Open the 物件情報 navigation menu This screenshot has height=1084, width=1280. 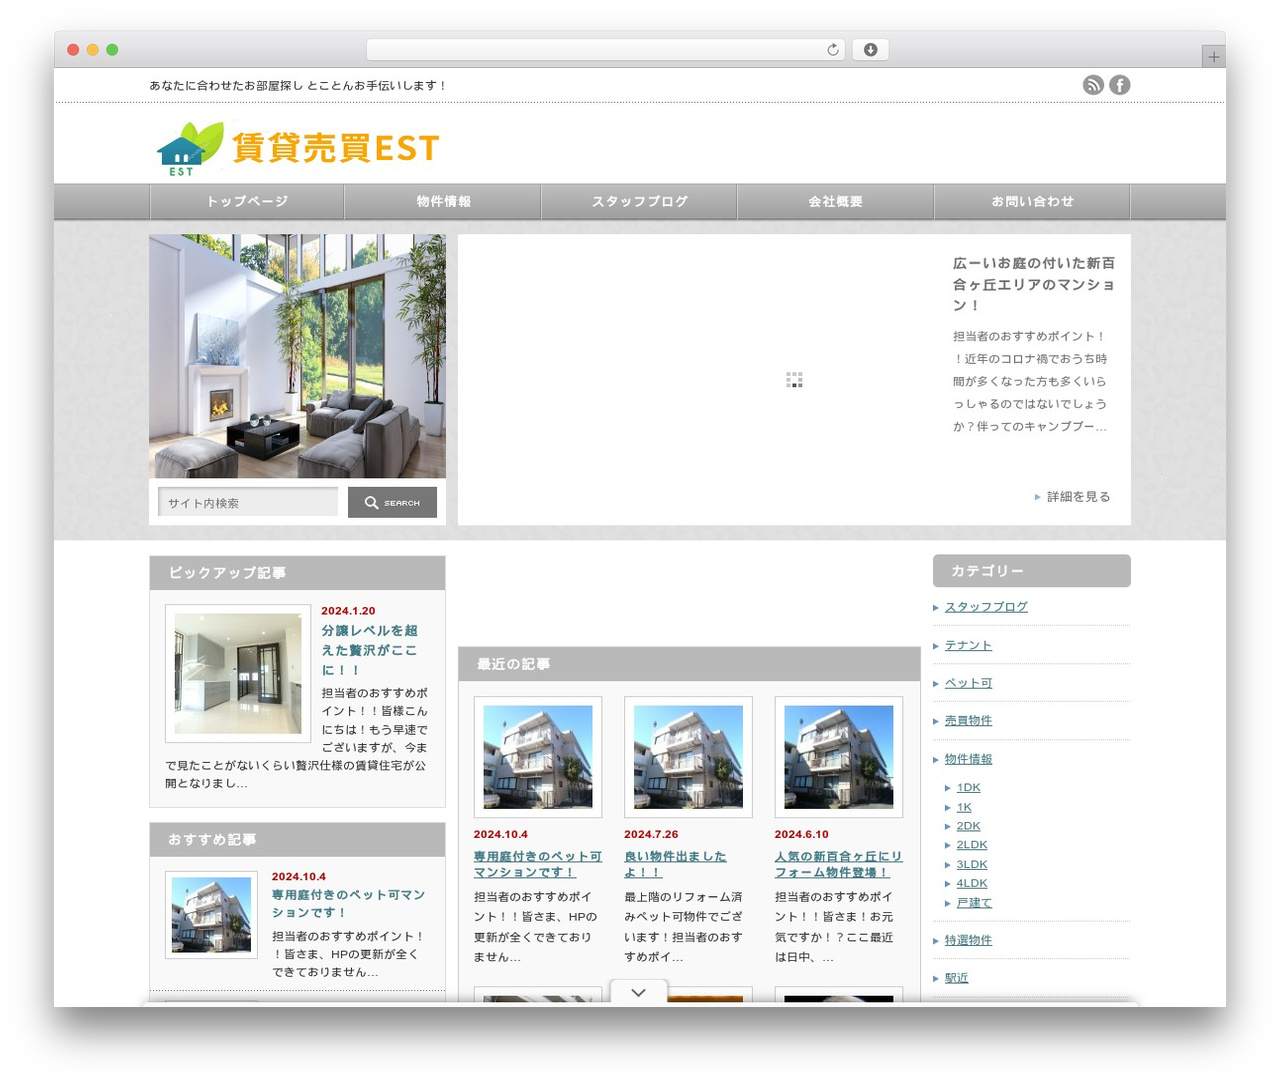(443, 202)
